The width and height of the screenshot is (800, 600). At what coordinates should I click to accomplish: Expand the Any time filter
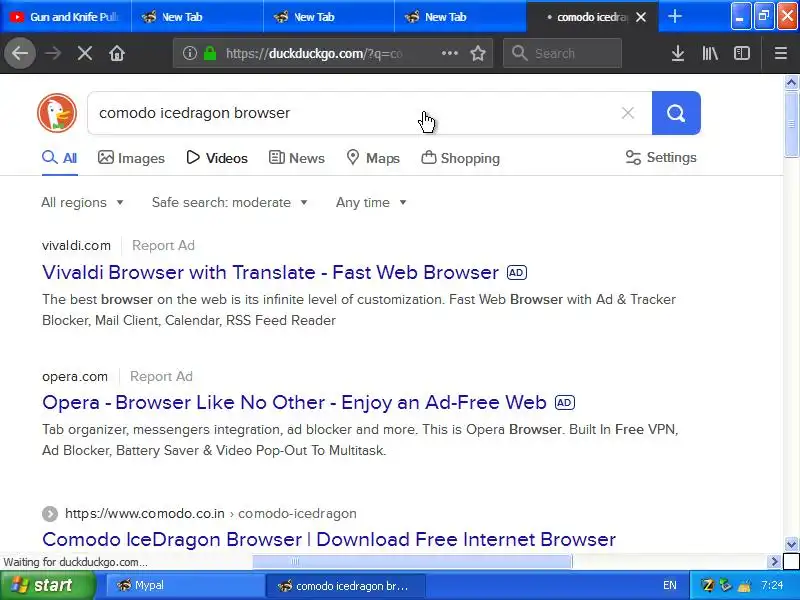[x=371, y=203]
